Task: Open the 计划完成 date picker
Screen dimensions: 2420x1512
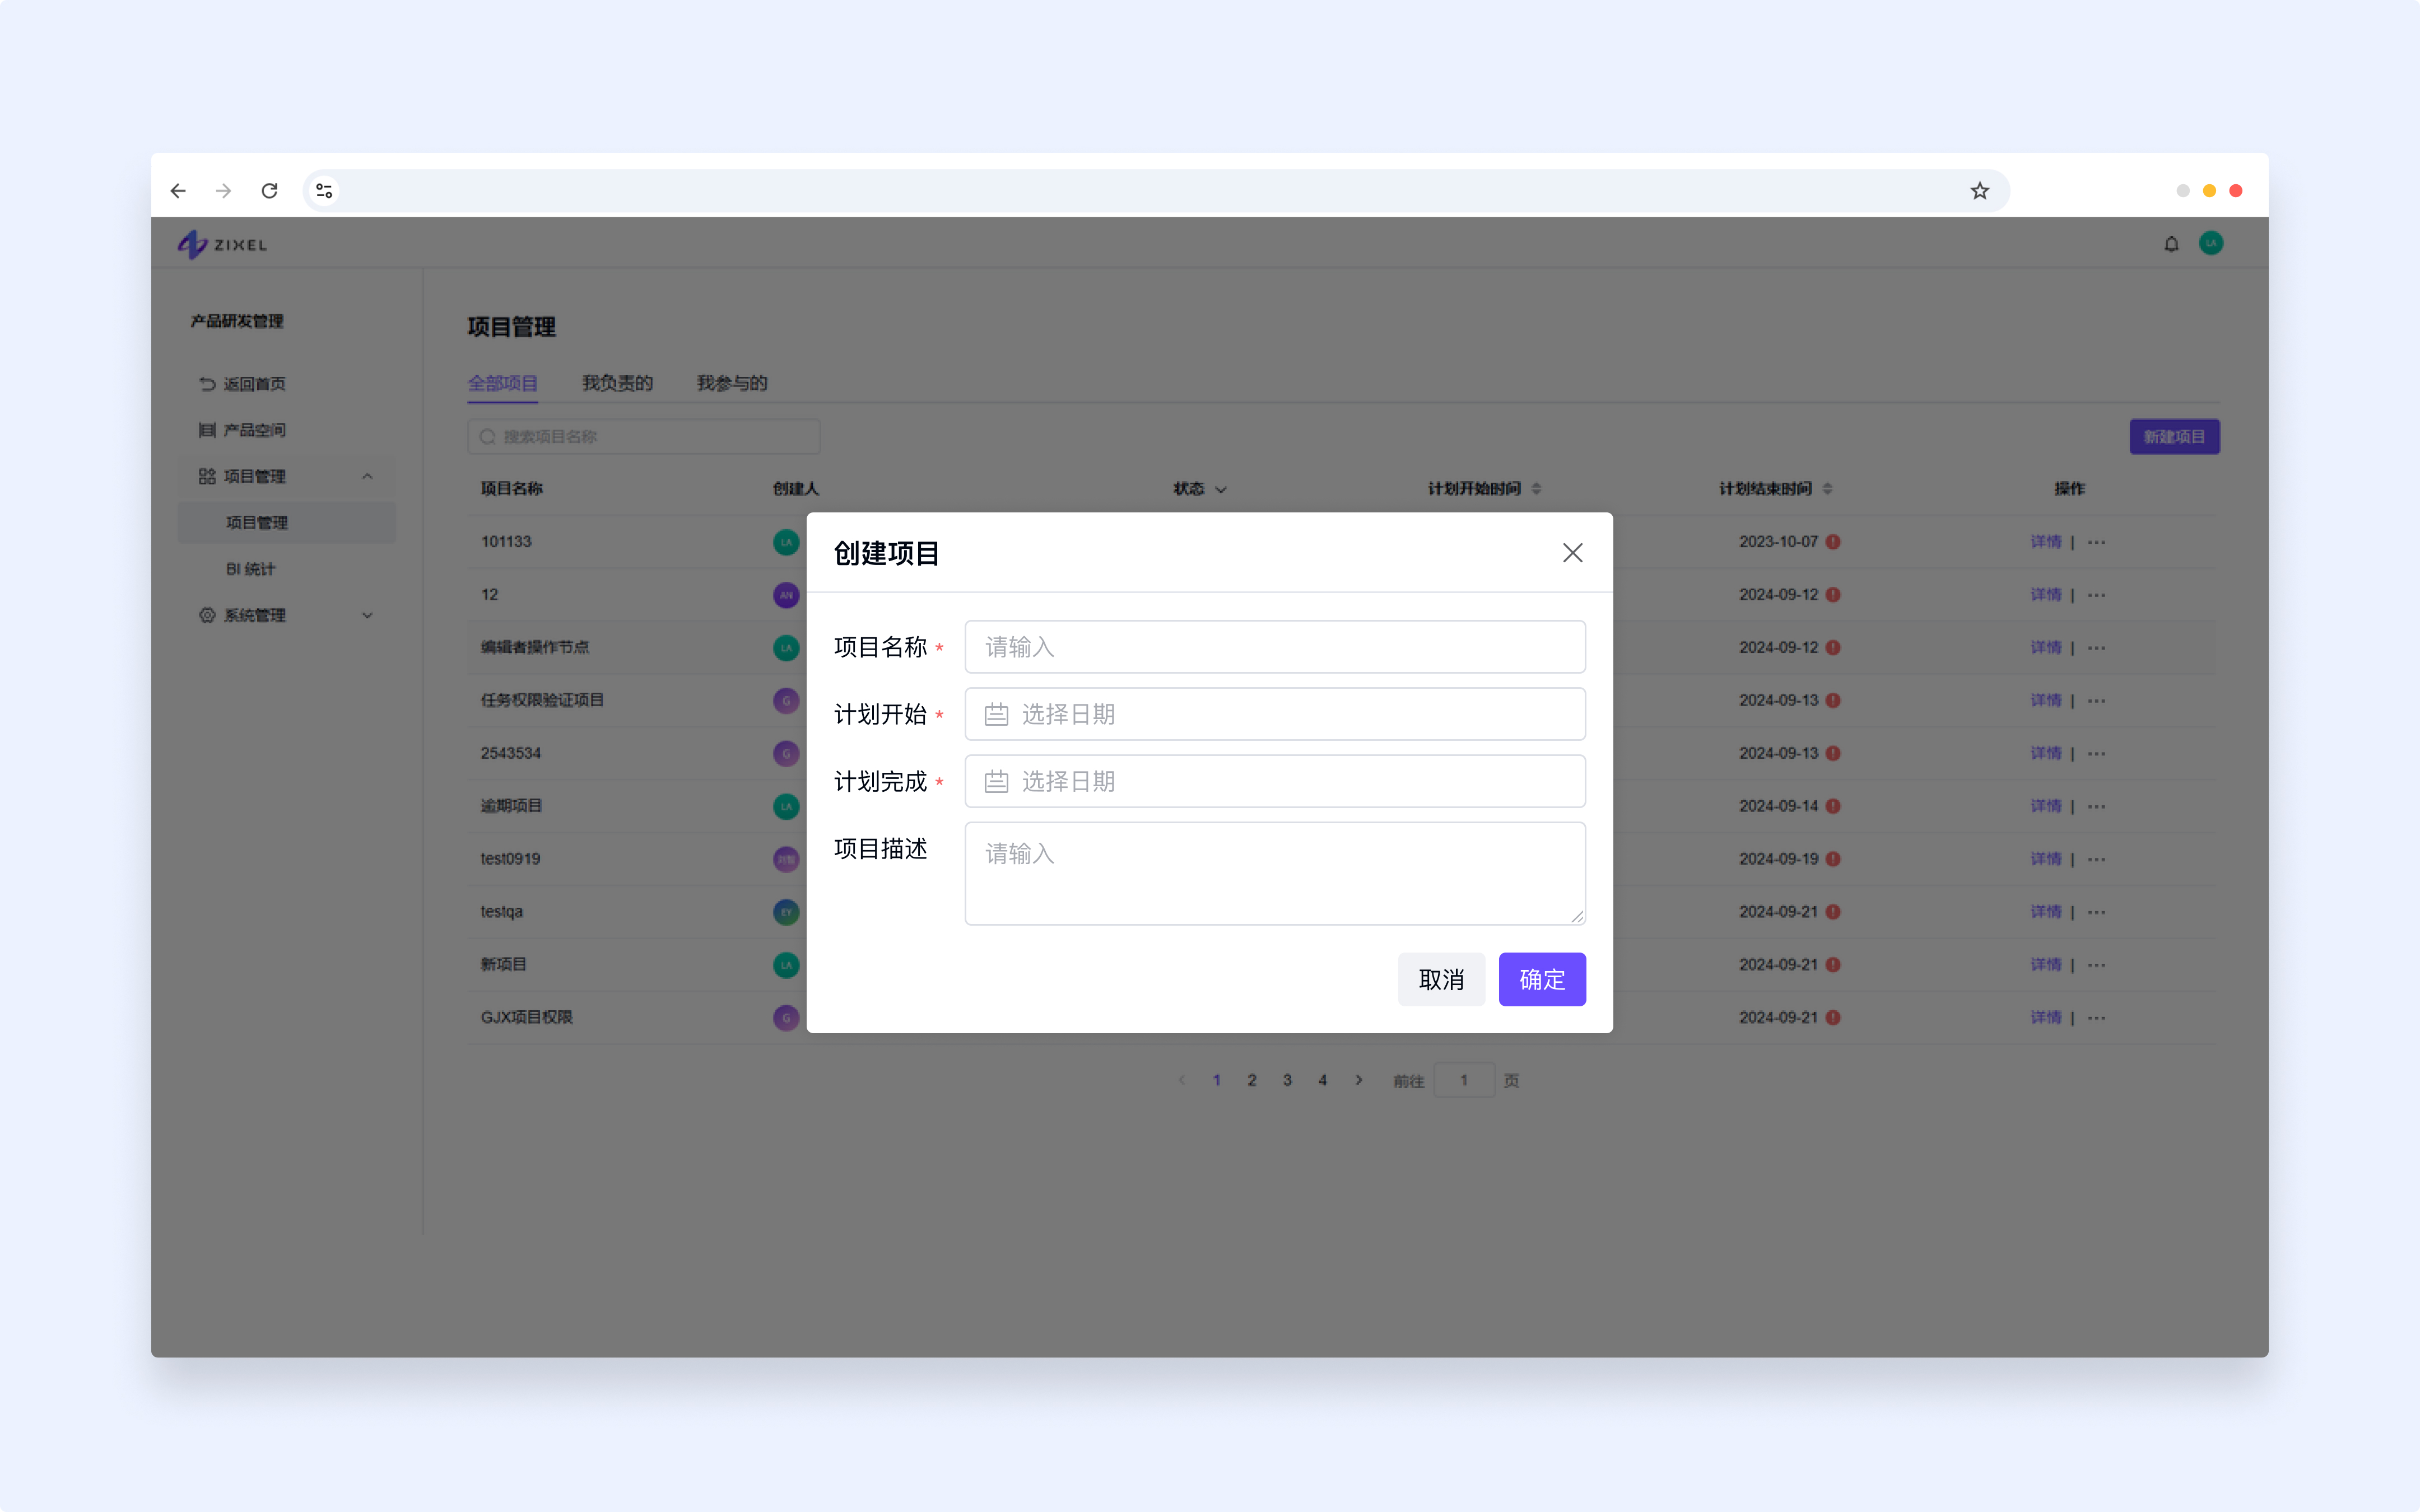Action: [x=1274, y=781]
